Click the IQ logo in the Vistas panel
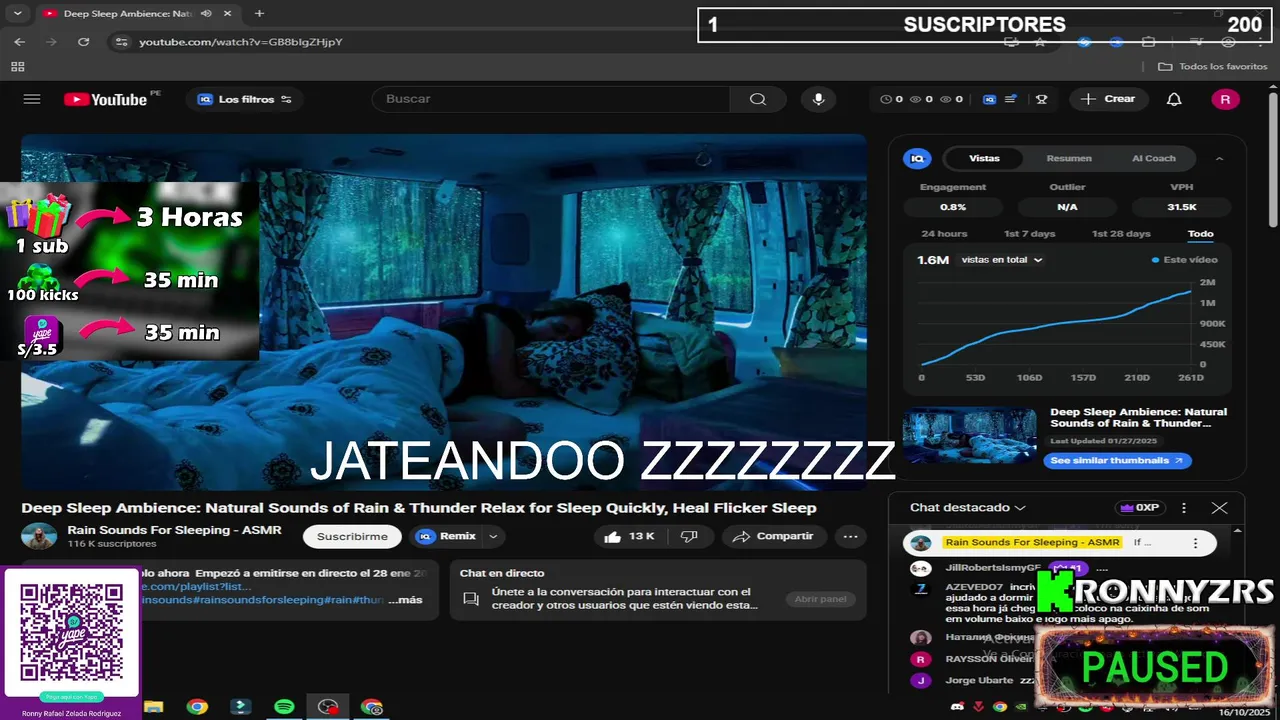The image size is (1280, 720). pos(918,158)
